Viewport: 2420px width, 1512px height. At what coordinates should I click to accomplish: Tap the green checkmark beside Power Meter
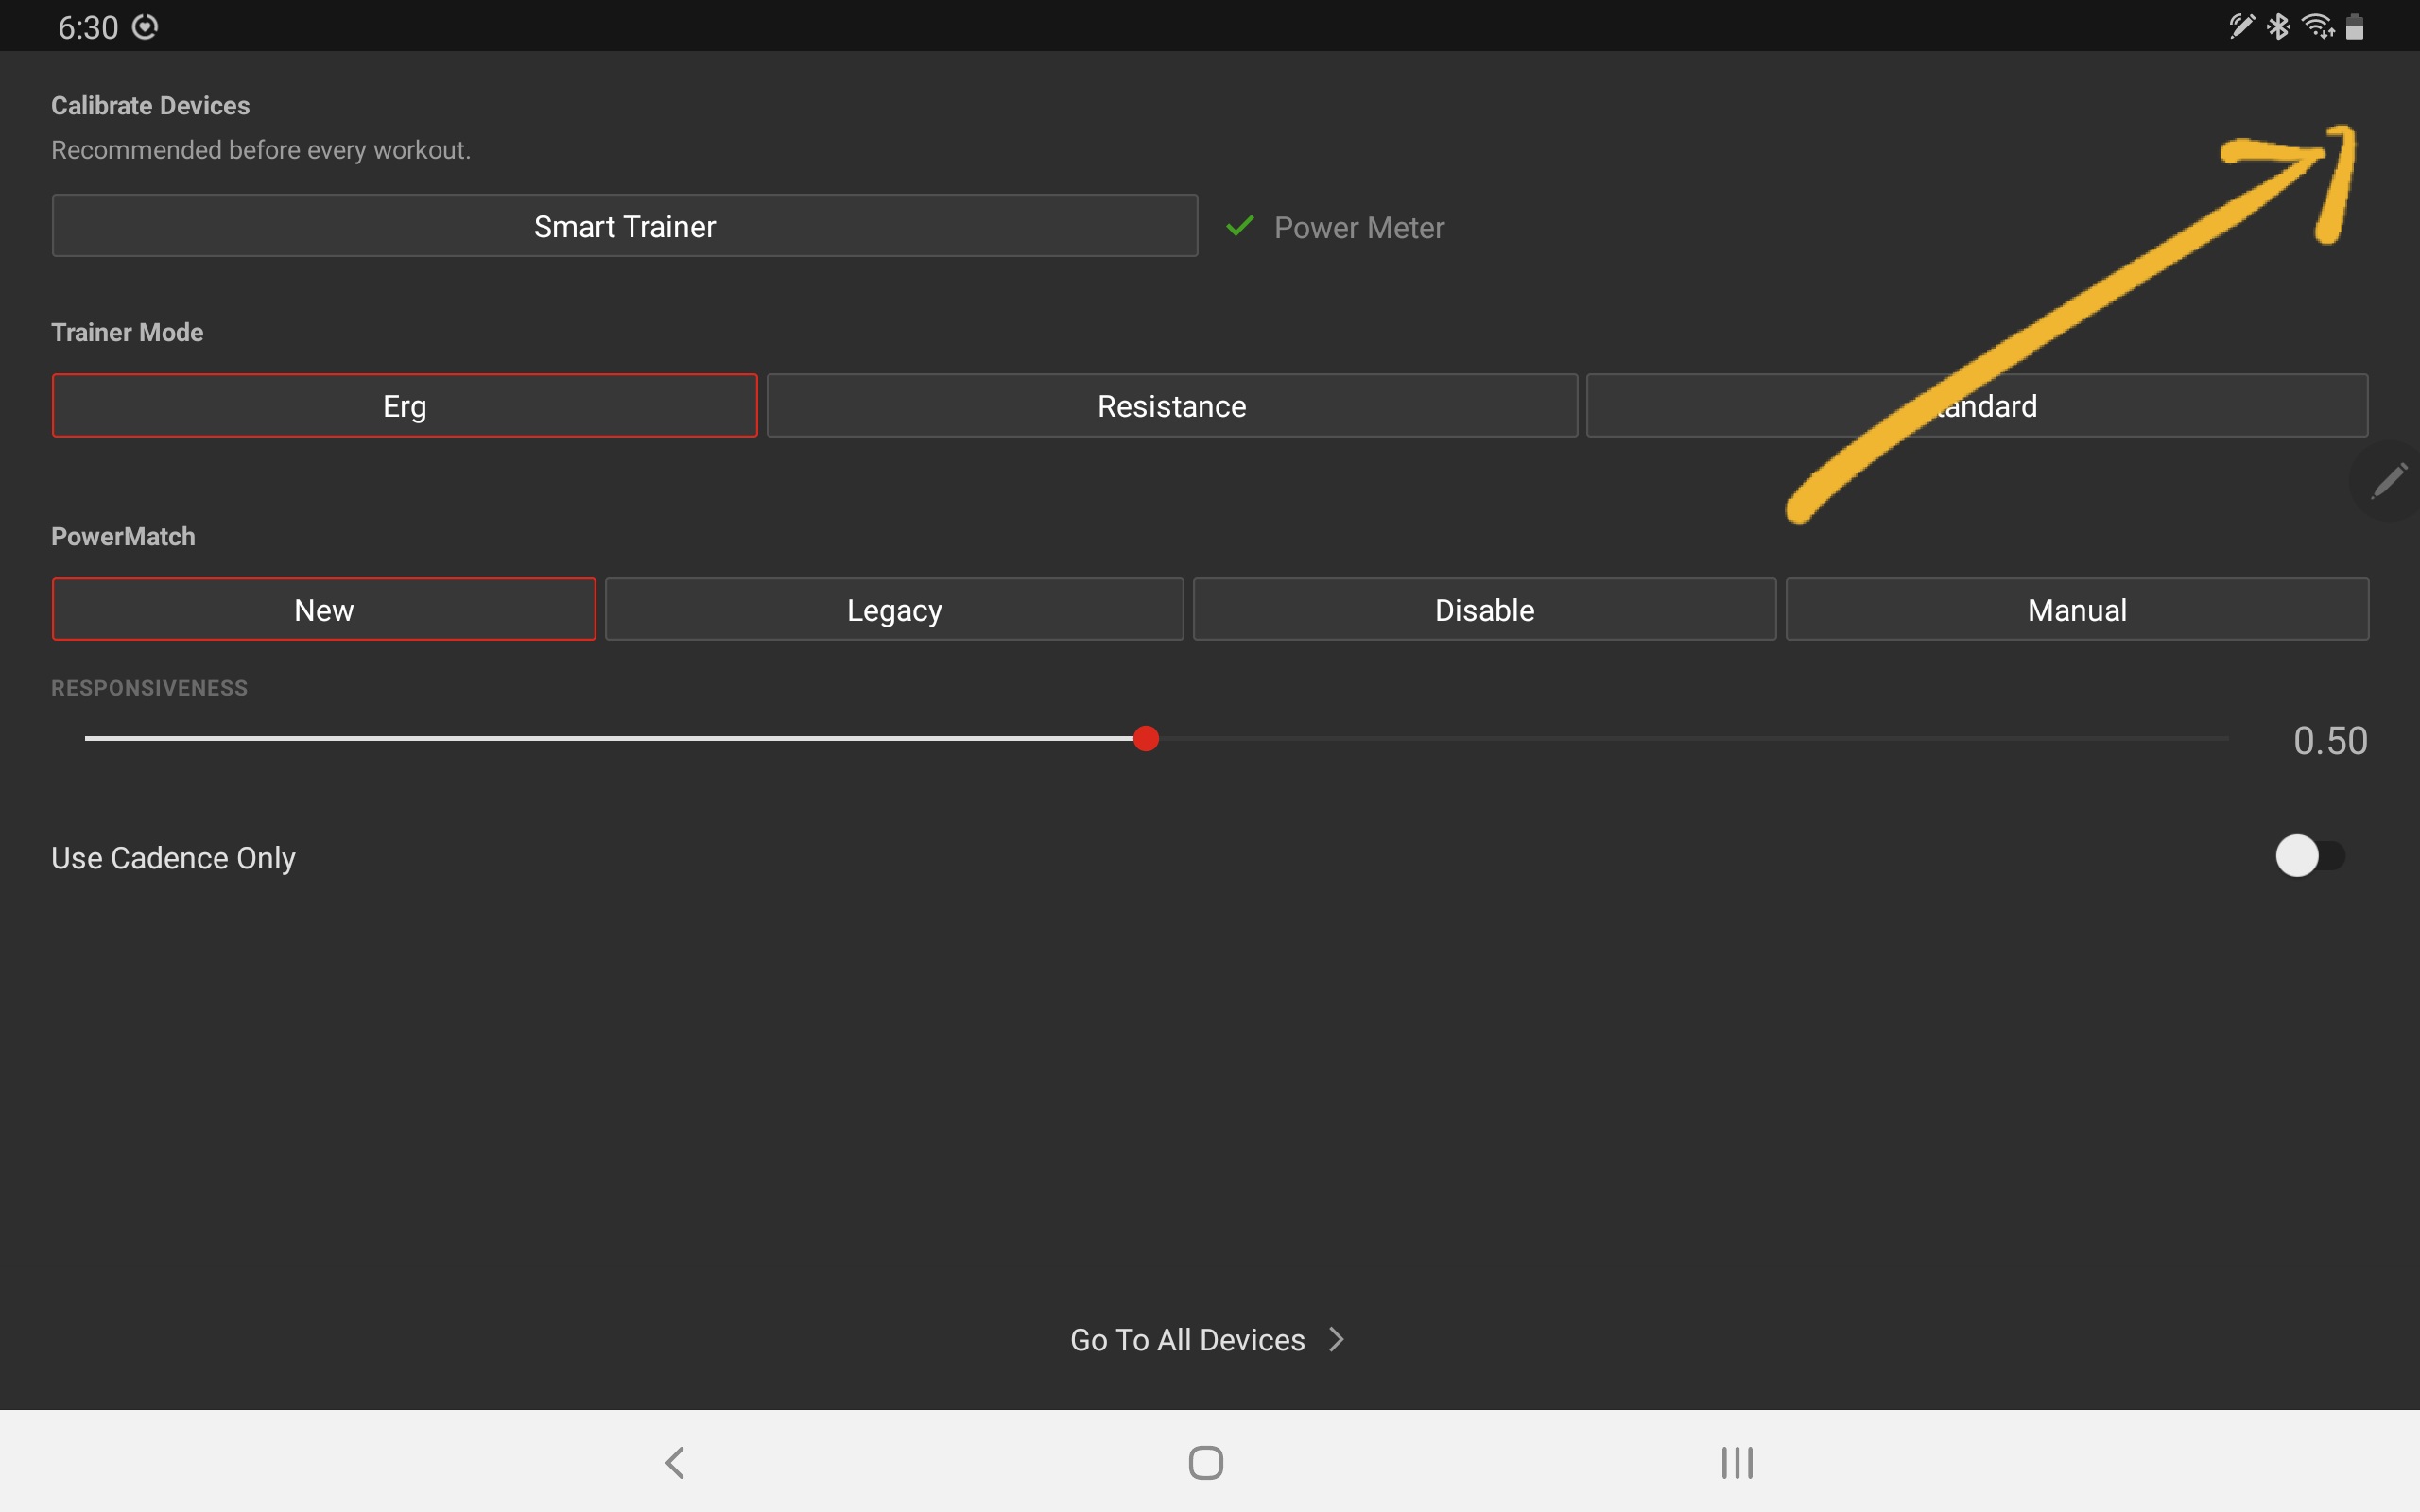click(x=1240, y=227)
